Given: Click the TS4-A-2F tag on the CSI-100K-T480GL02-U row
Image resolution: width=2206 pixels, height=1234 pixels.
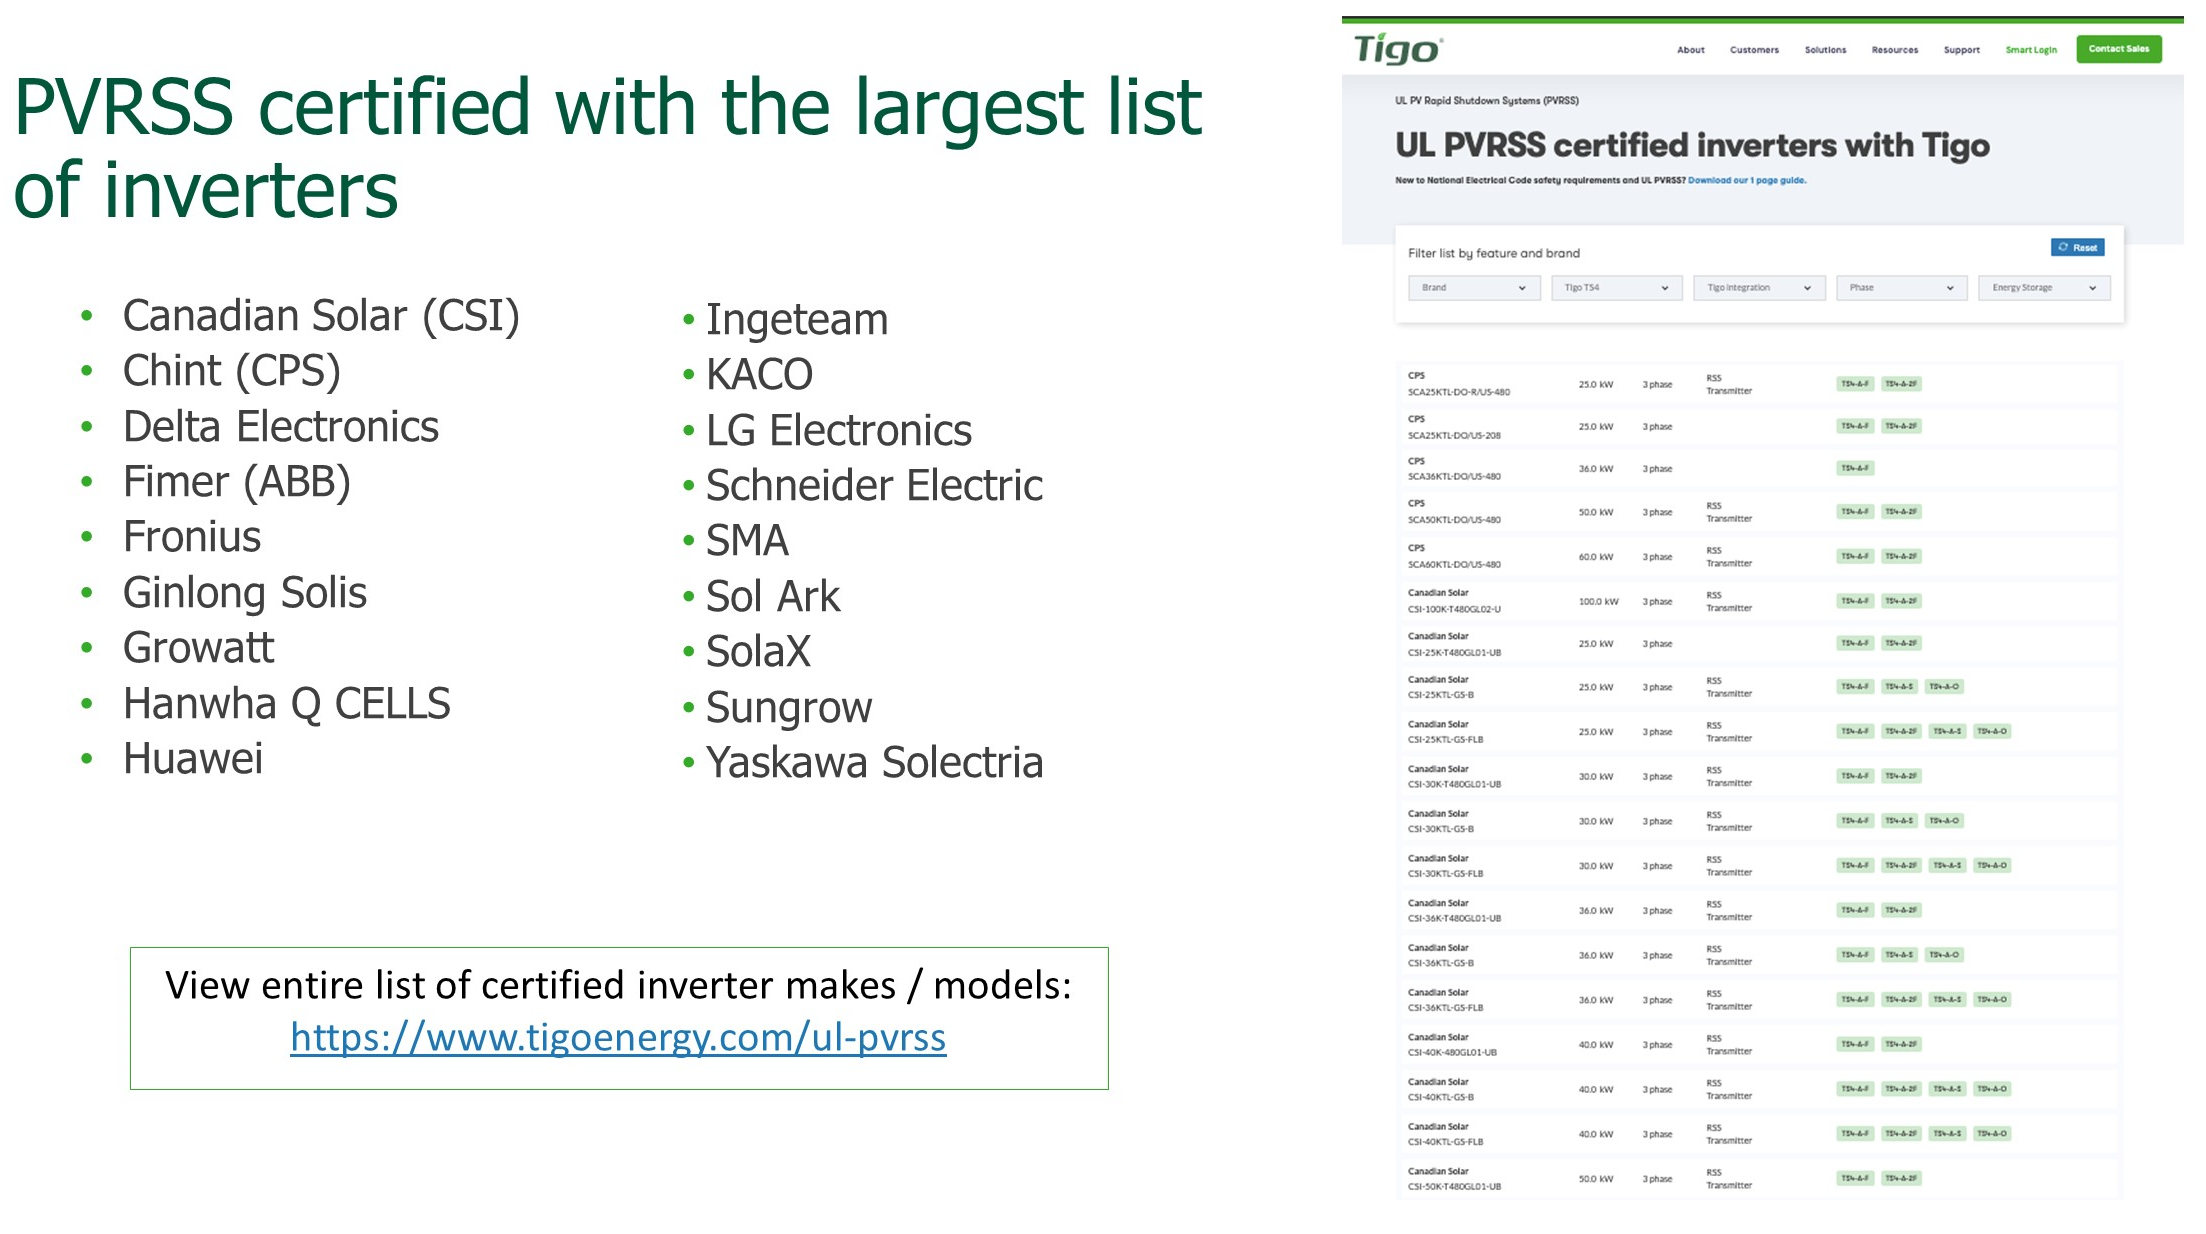Looking at the screenshot, I should [x=1900, y=601].
